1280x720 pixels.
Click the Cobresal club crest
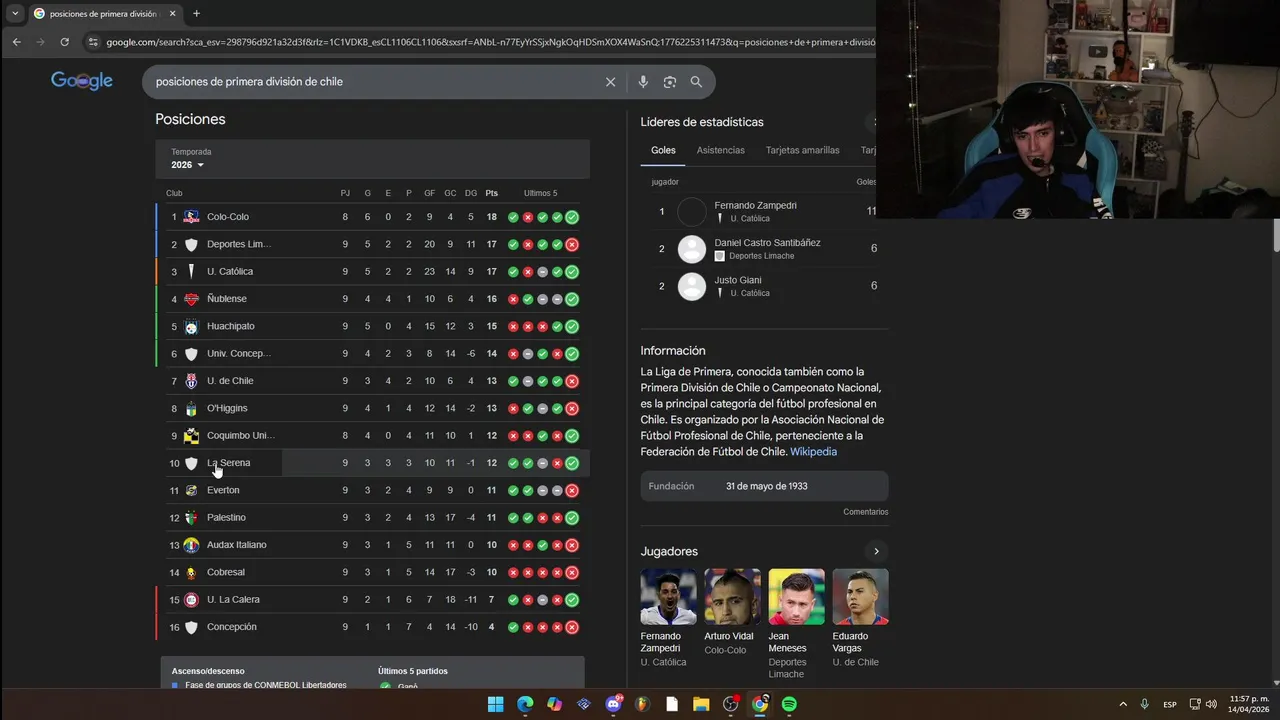click(191, 573)
